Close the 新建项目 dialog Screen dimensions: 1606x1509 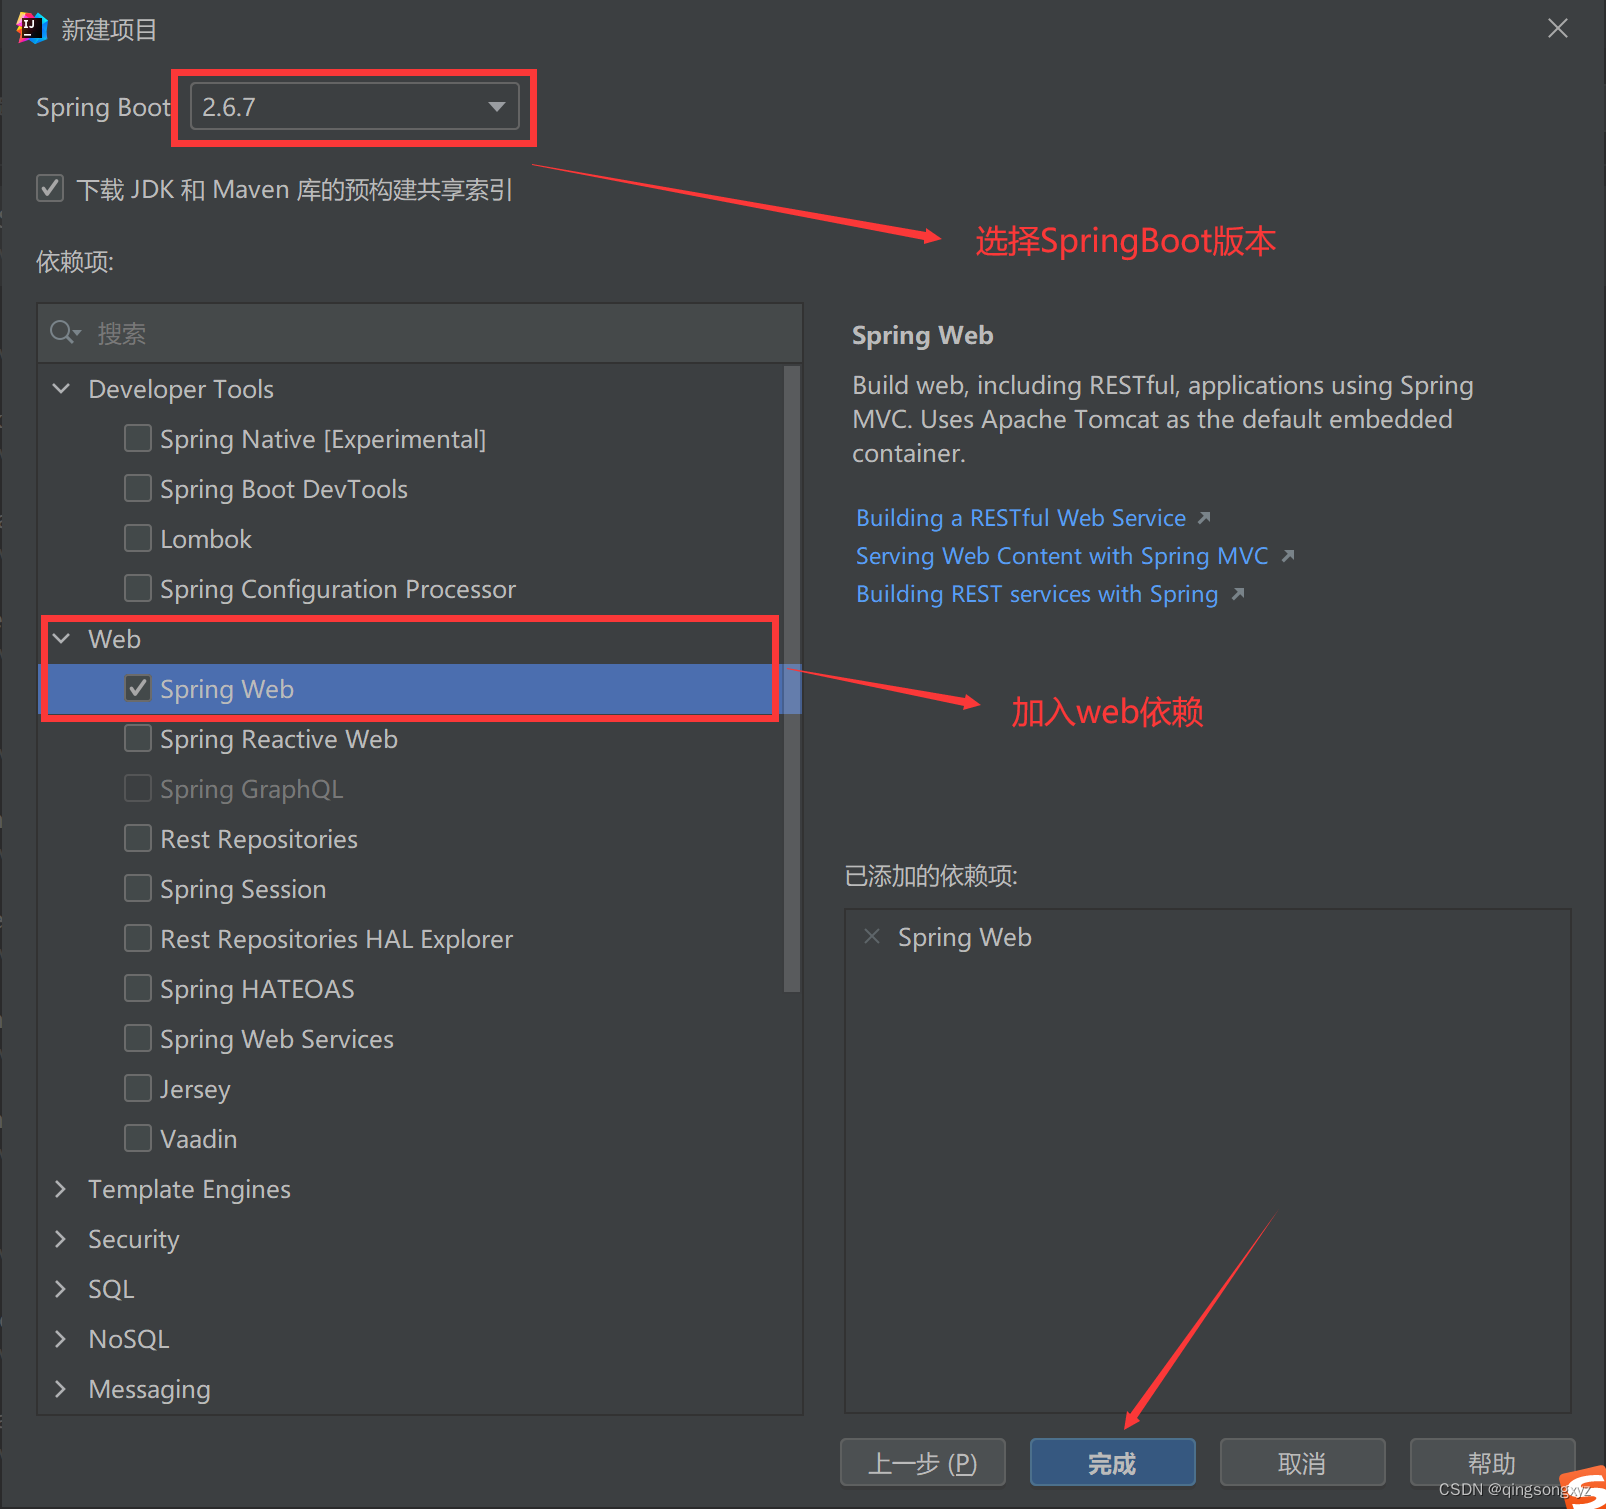tap(1558, 28)
